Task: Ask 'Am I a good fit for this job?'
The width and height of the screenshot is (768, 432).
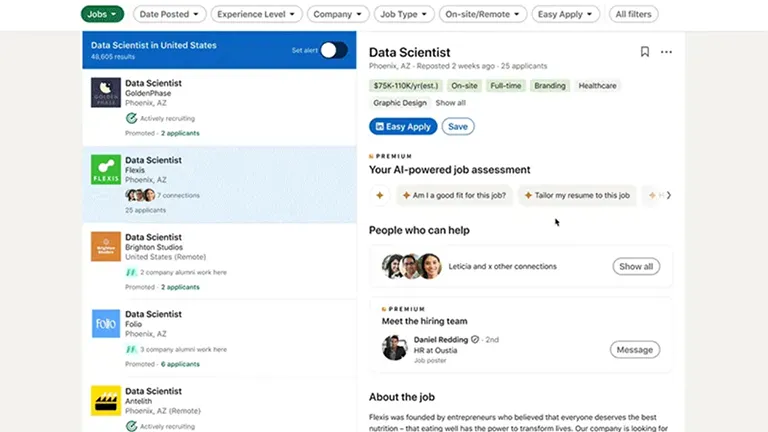Action: coord(454,195)
